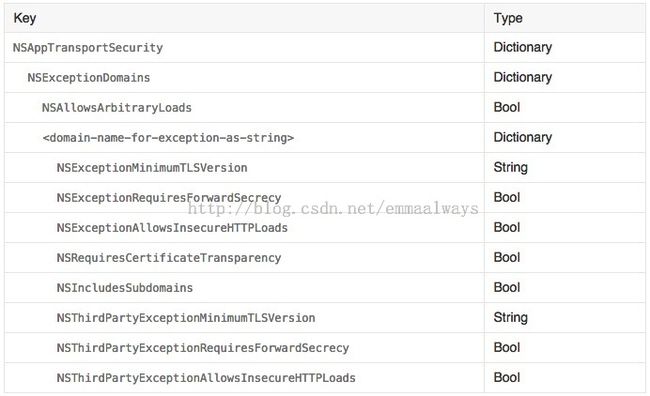This screenshot has height=396, width=650.
Task: Click the Type column header
Action: tap(508, 18)
